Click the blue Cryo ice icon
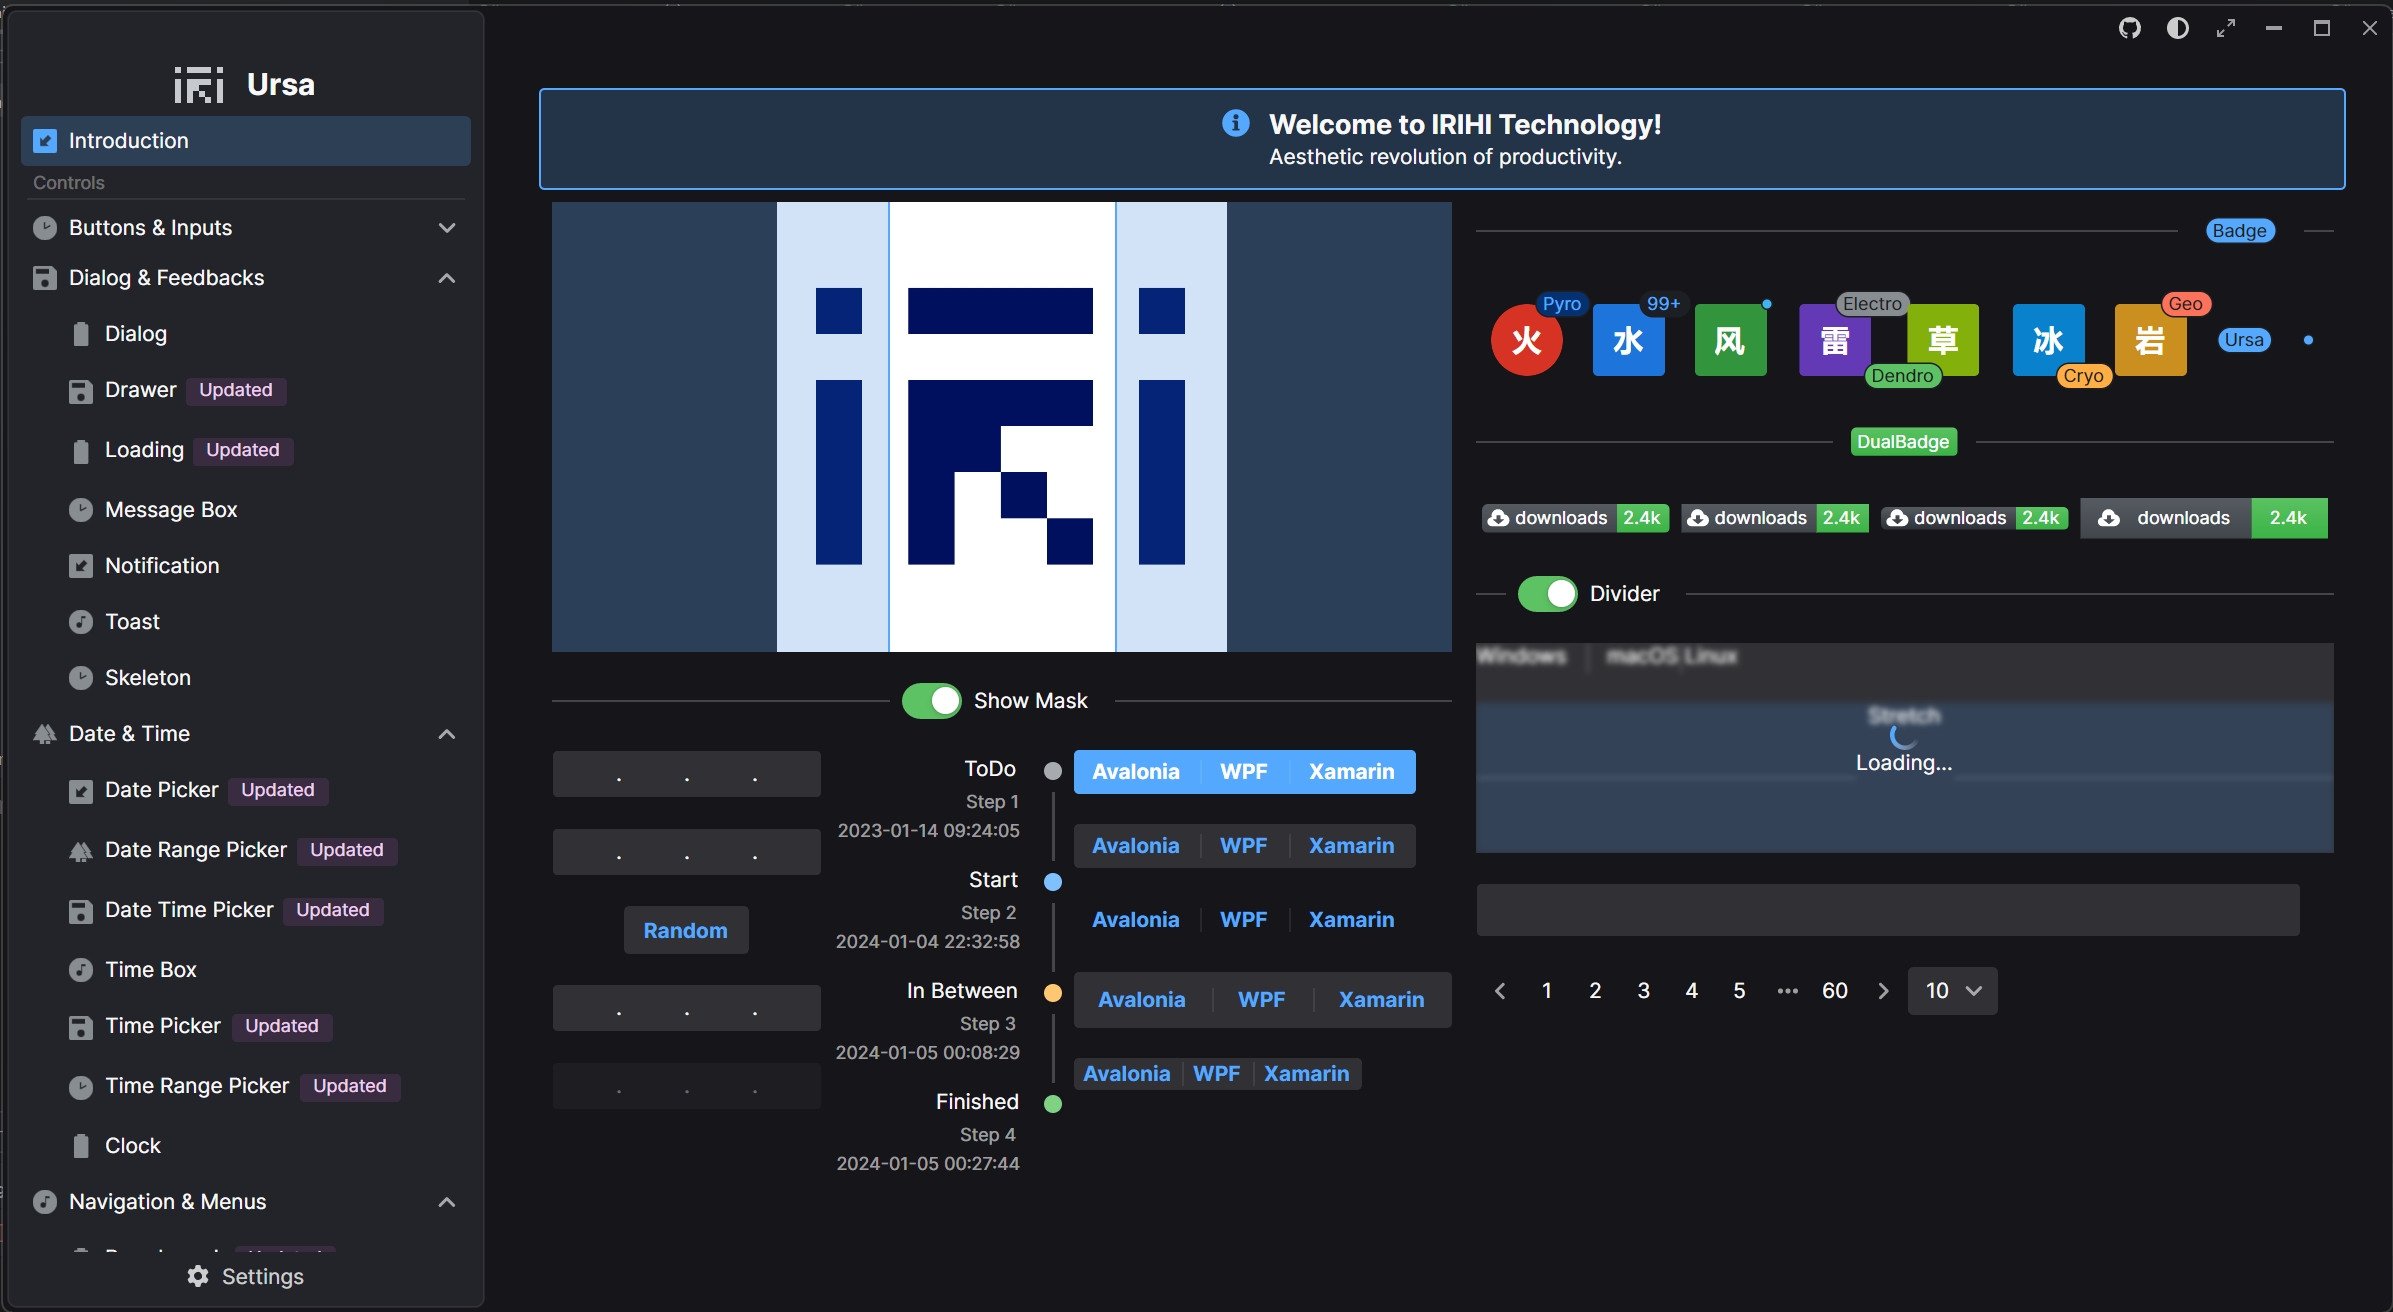This screenshot has height=1312, width=2393. 2047,341
